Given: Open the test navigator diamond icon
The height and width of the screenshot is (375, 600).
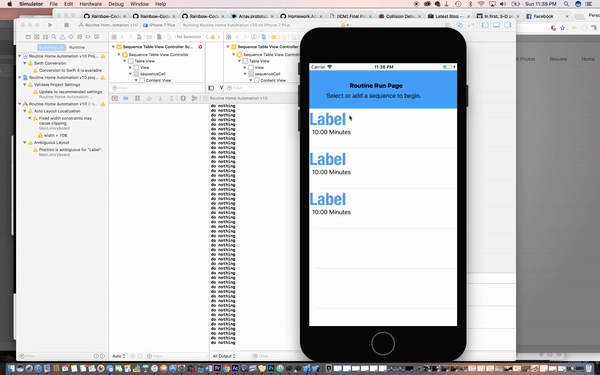Looking at the screenshot, I should pyautogui.click(x=71, y=37).
